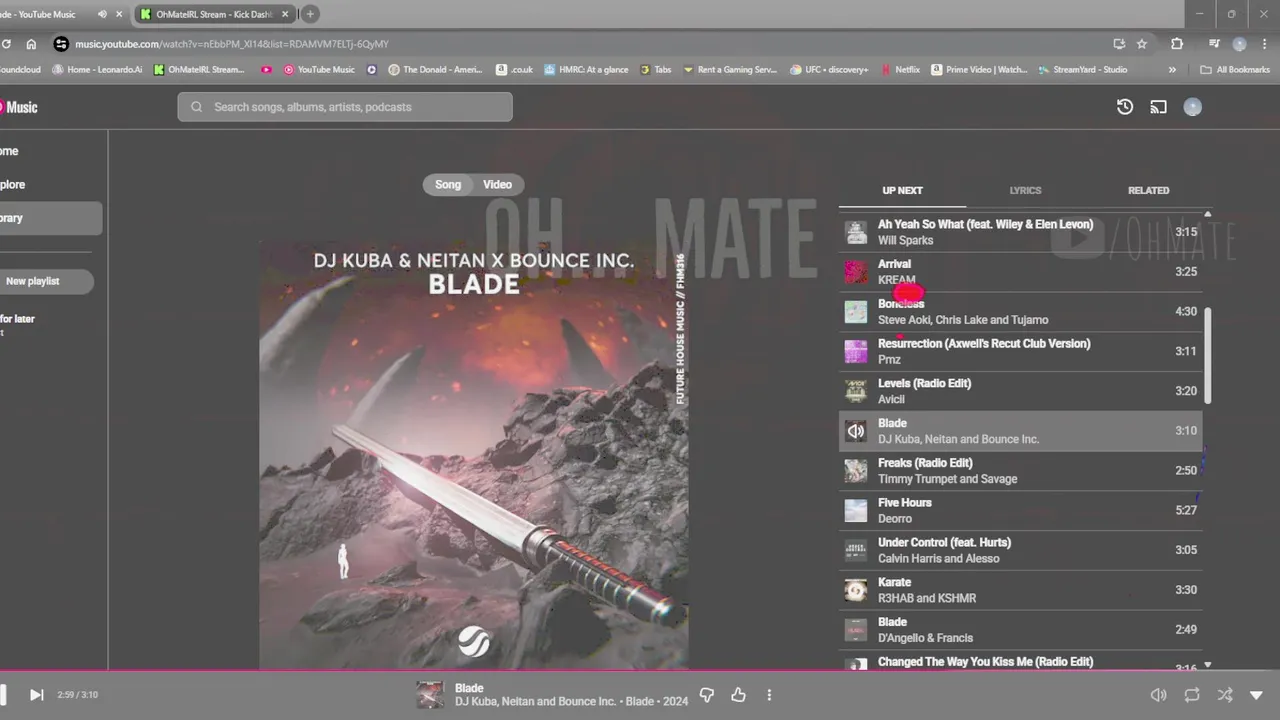Collapse the player page arrow
The image size is (1280, 720).
(1256, 695)
